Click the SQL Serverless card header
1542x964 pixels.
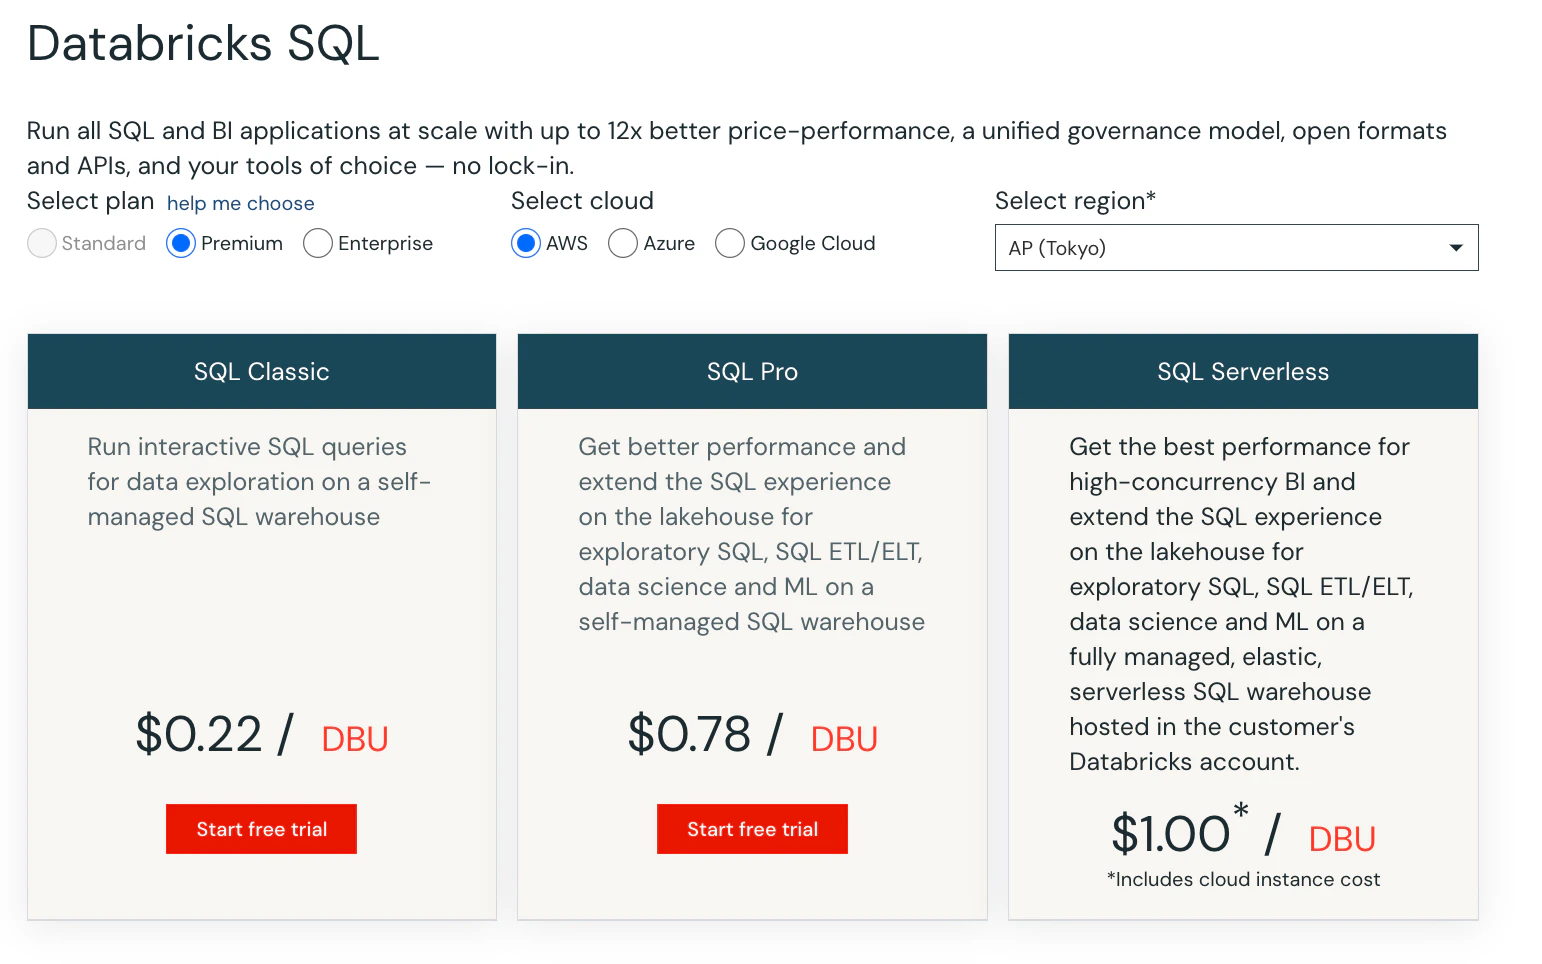click(x=1243, y=371)
